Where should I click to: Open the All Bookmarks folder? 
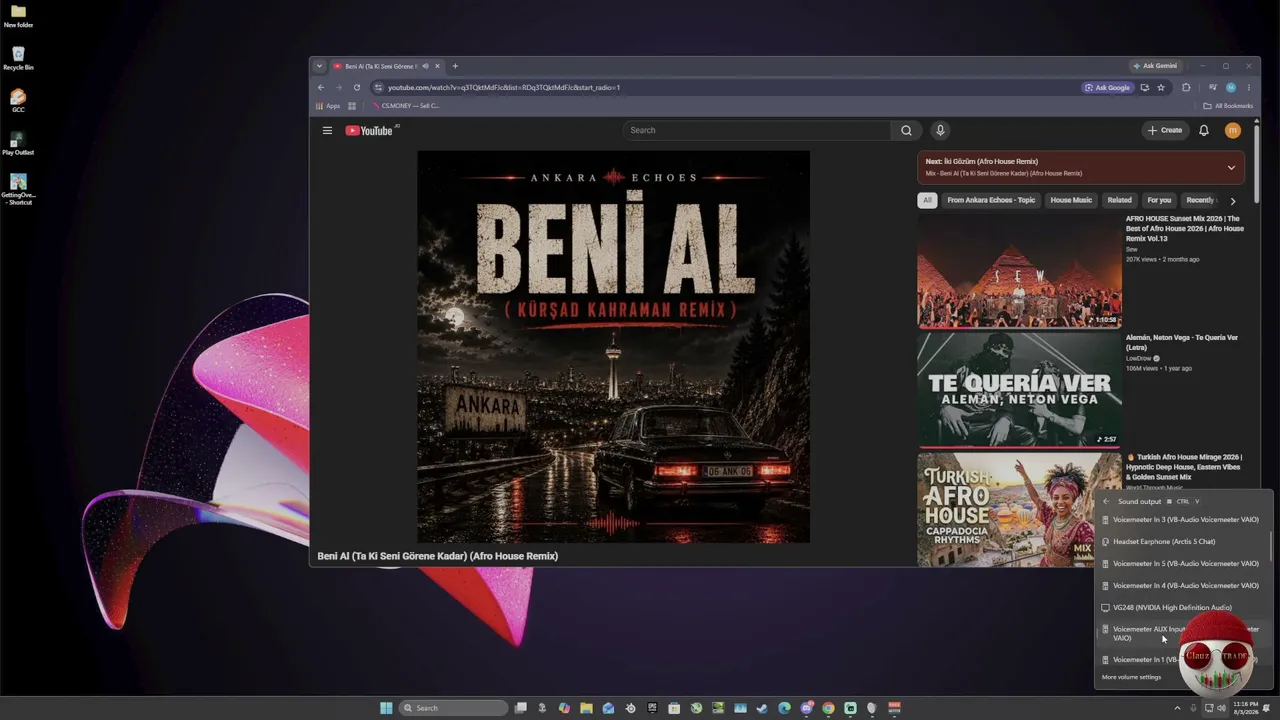[1228, 106]
